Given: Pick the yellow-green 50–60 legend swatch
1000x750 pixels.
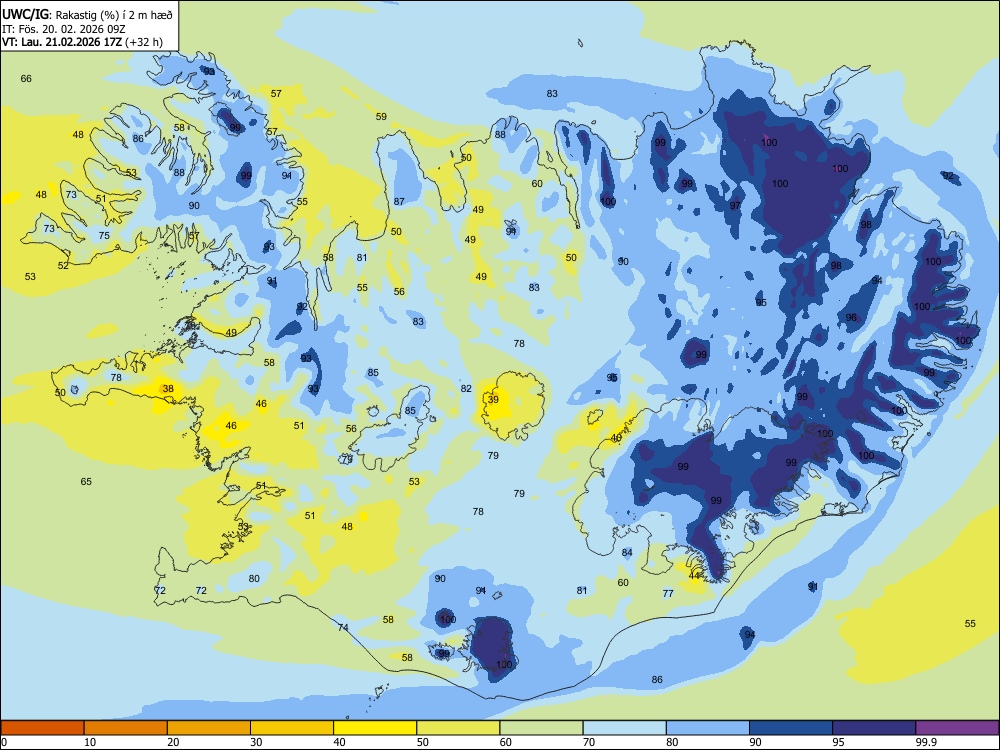Looking at the screenshot, I should click(458, 728).
